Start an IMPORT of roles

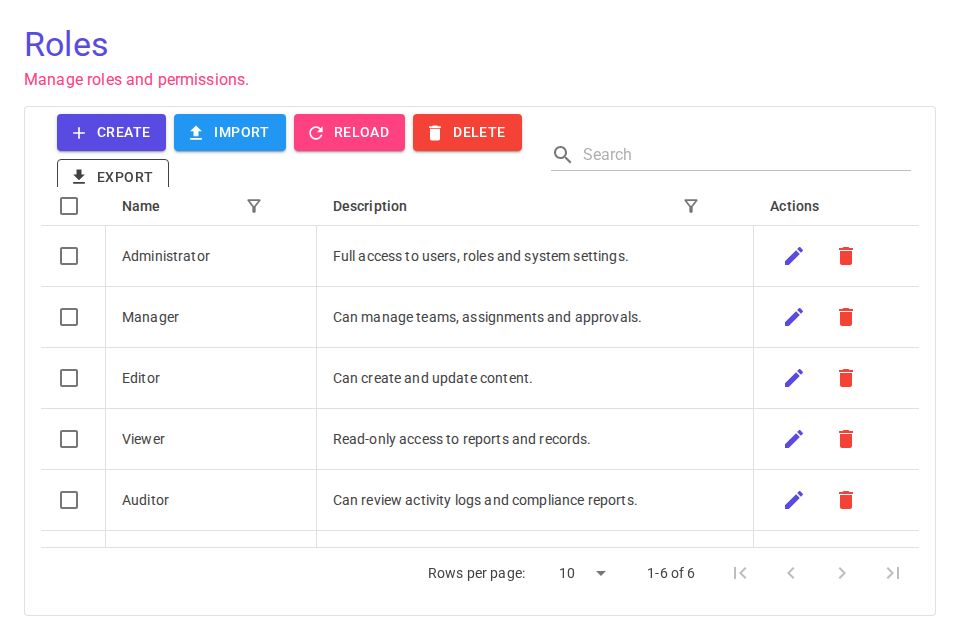coord(230,132)
